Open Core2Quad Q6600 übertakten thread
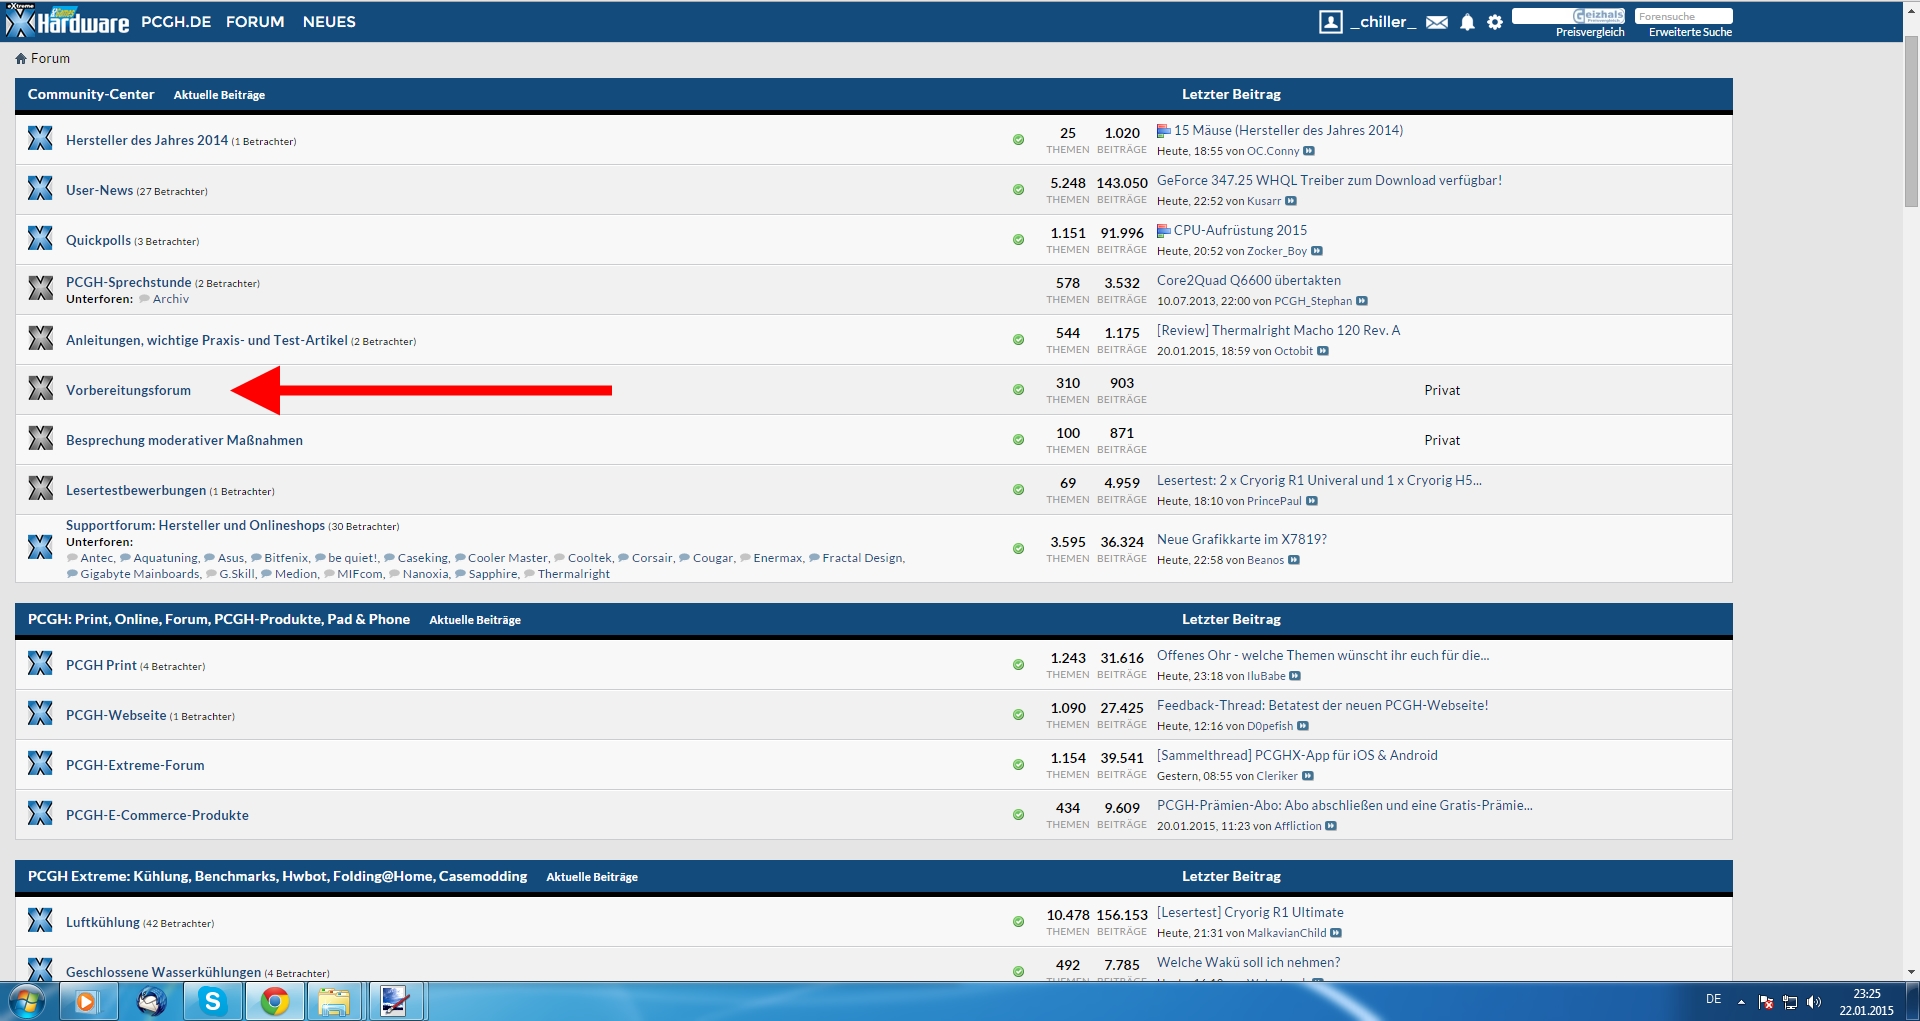 point(1249,280)
